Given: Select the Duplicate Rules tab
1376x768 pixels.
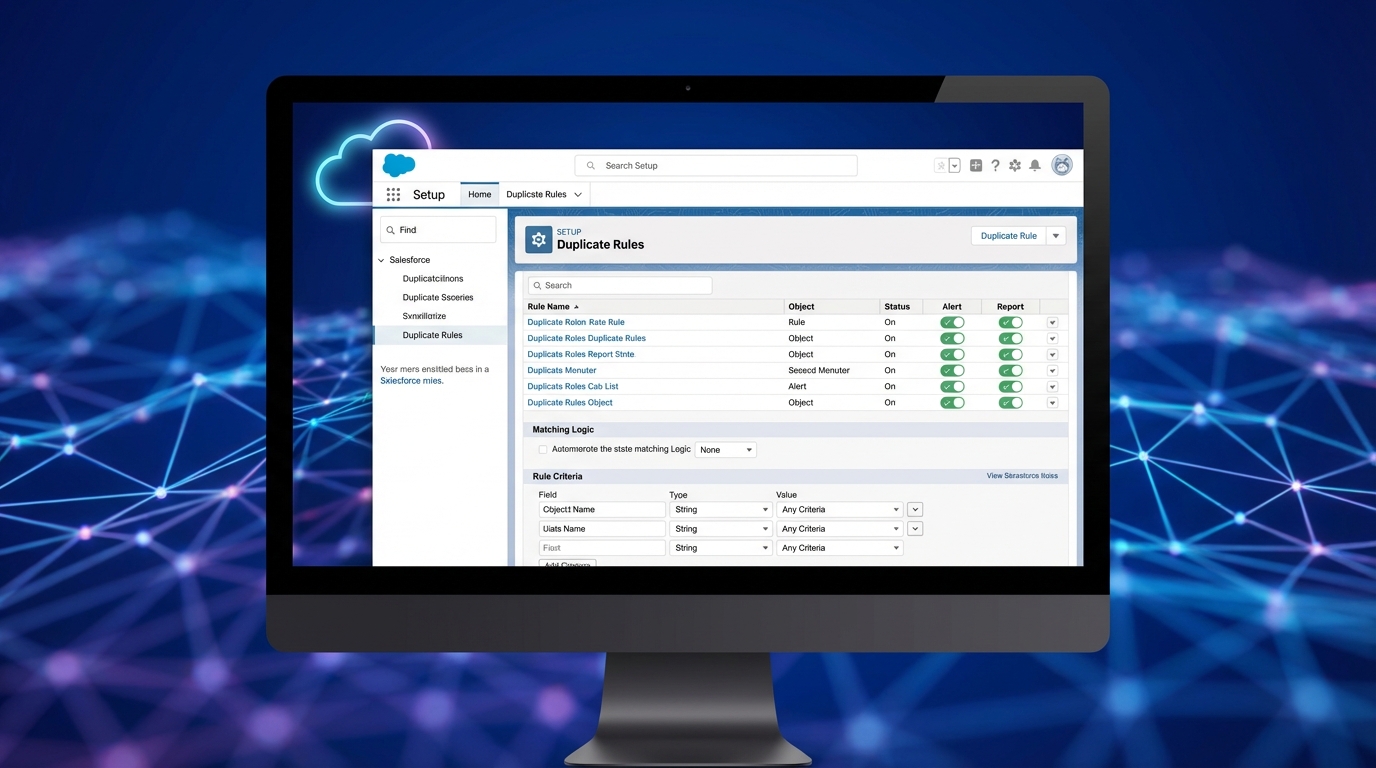Looking at the screenshot, I should (x=536, y=194).
